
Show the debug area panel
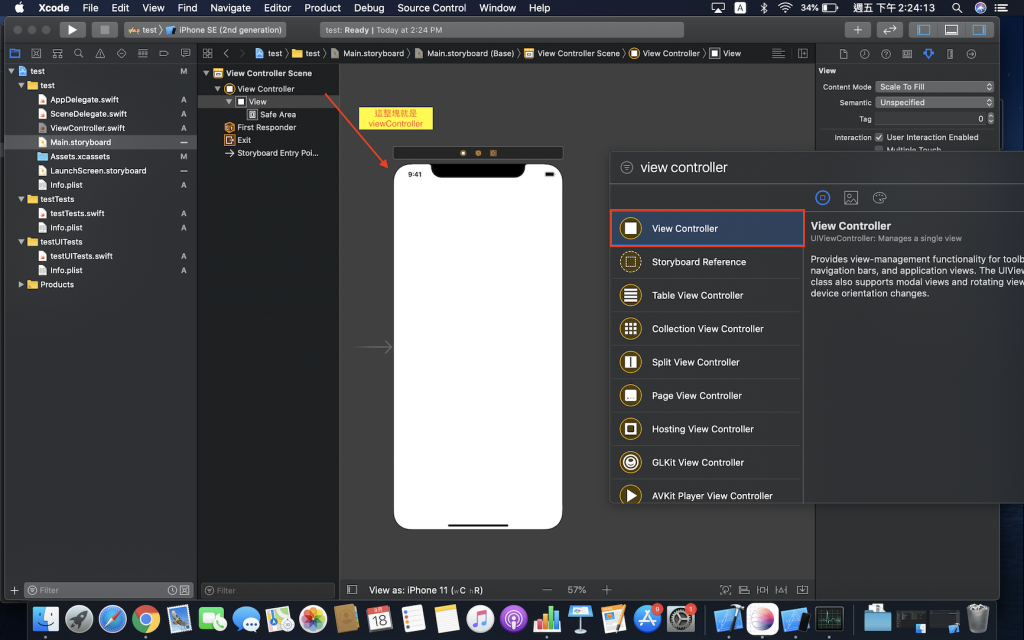[x=952, y=29]
